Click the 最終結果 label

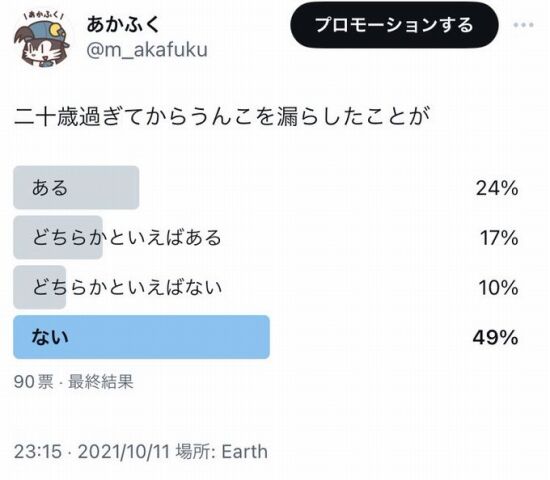click(101, 382)
